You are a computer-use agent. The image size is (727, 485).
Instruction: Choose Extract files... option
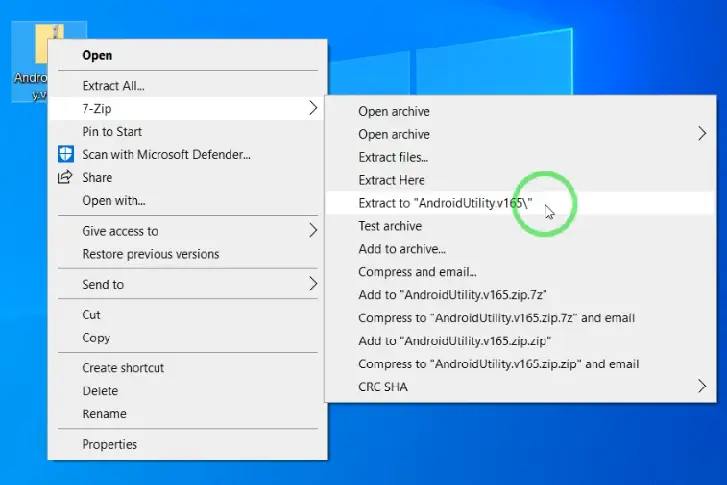[521, 157]
